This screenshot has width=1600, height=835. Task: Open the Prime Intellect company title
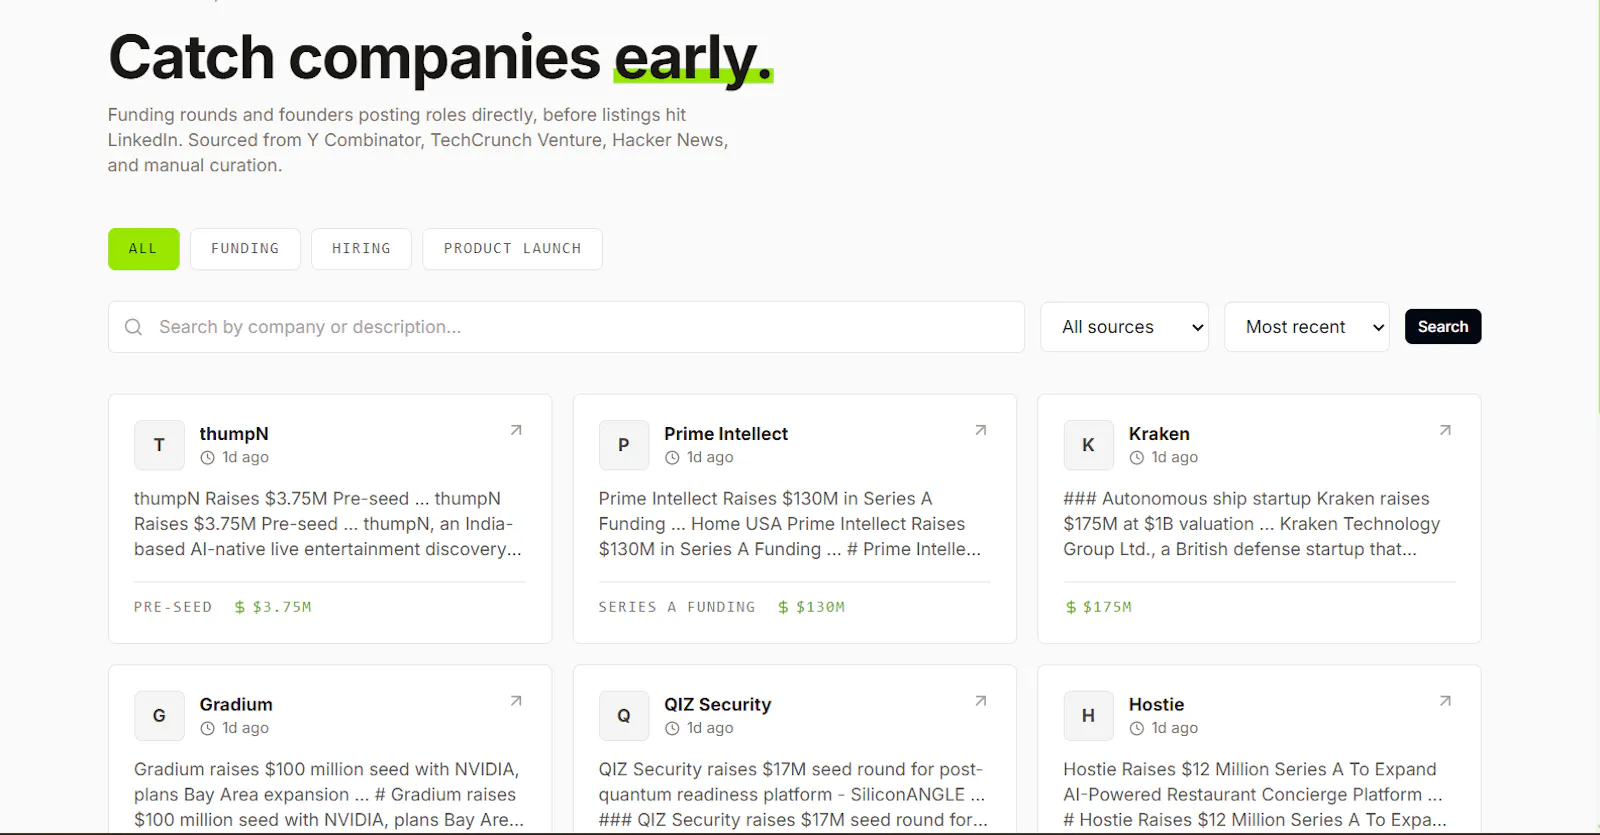726,434
